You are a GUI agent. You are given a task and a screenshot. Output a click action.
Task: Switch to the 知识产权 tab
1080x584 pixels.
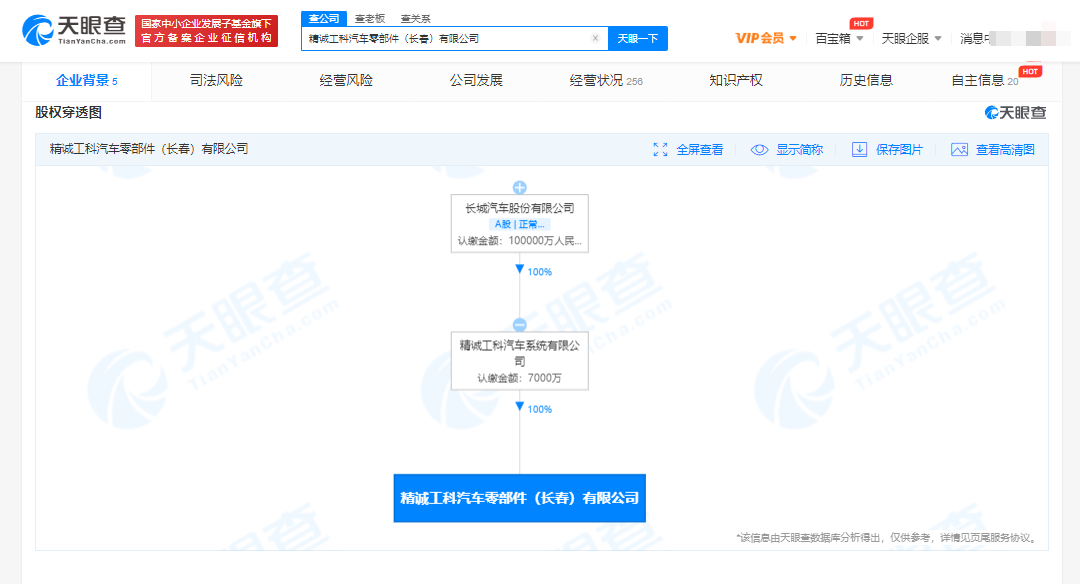(x=735, y=80)
